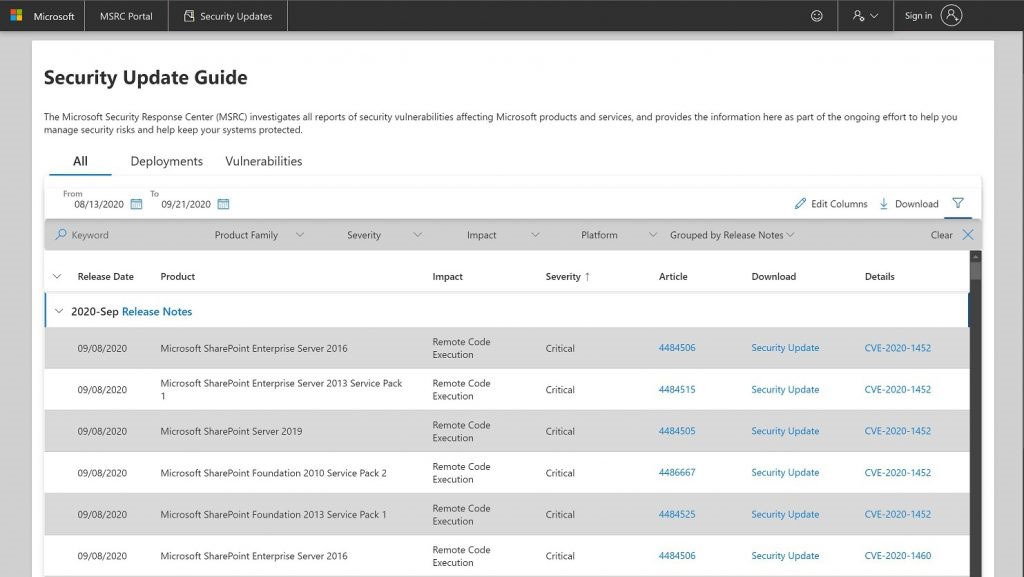Open the user settings dropdown
Screen dimensions: 1024x577
865,16
